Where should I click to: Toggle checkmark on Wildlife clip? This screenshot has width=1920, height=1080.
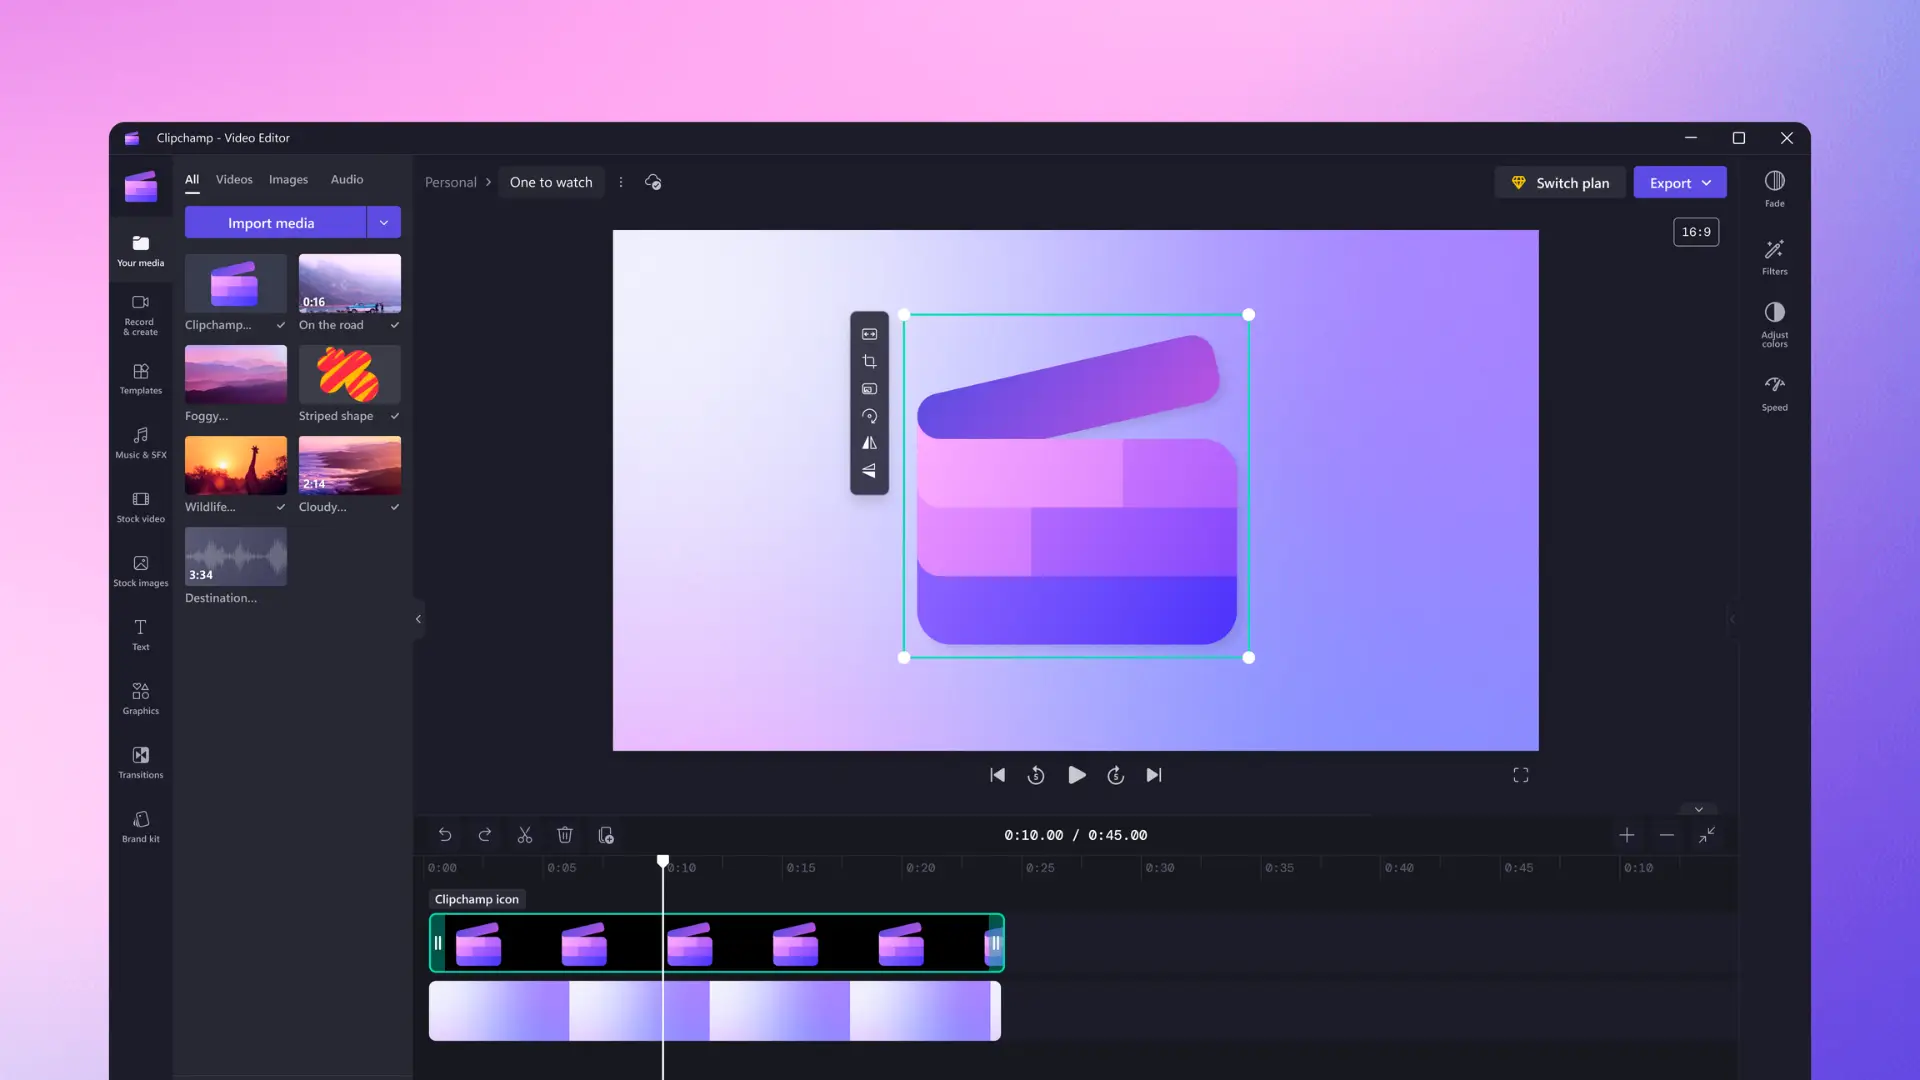[280, 506]
